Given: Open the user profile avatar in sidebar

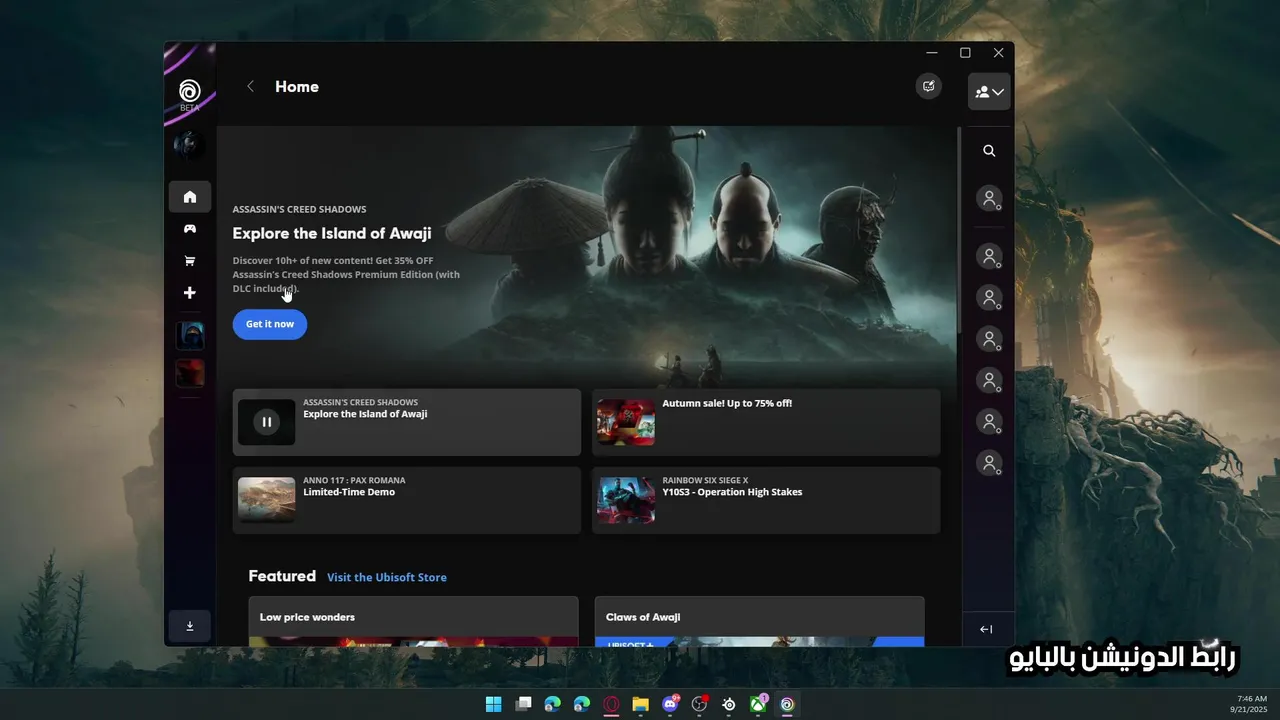Looking at the screenshot, I should [x=189, y=146].
